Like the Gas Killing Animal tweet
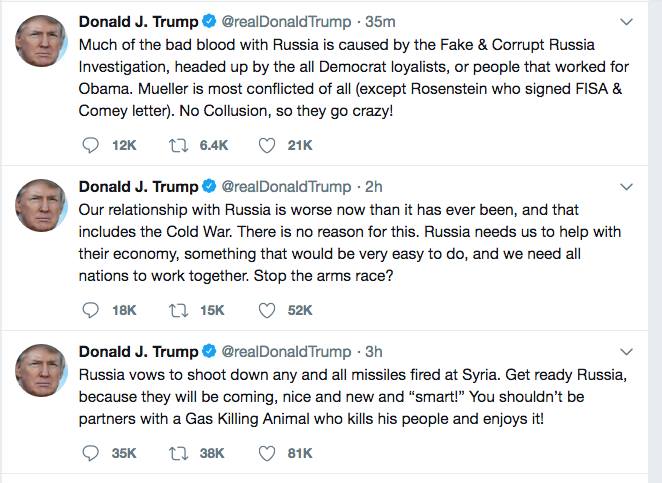 tap(267, 453)
